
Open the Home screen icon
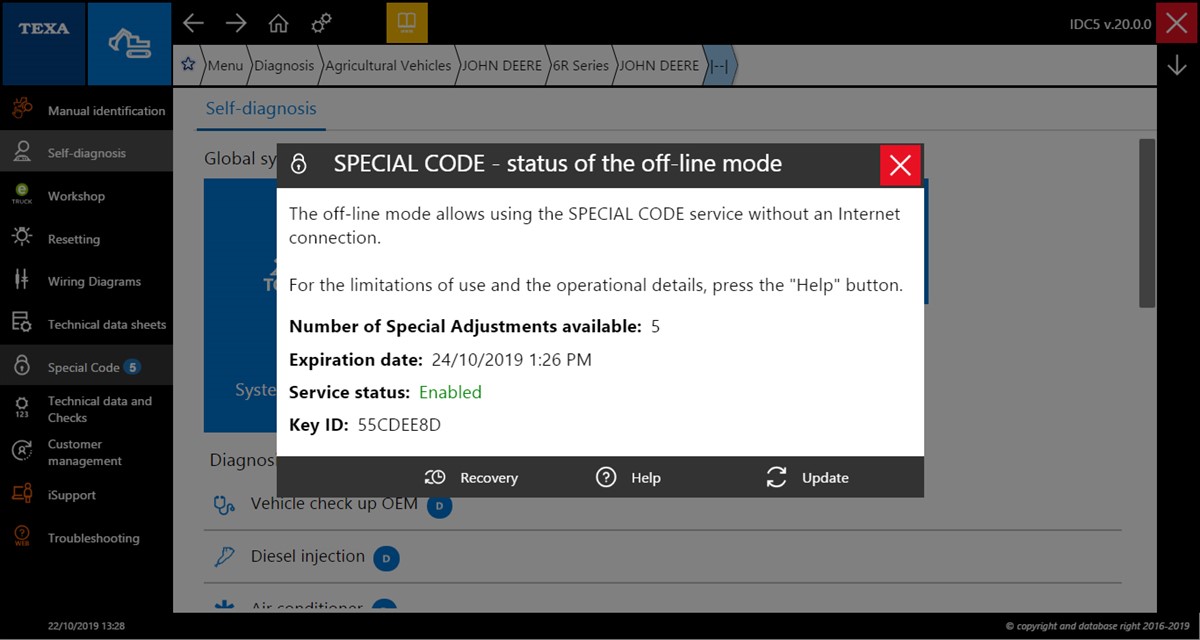click(279, 23)
